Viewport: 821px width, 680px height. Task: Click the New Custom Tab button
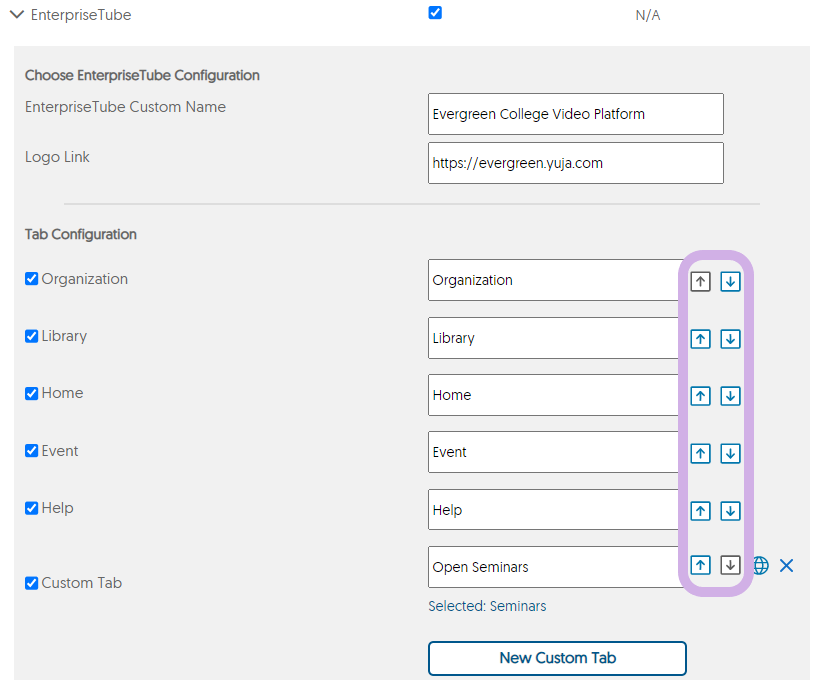[x=557, y=658]
